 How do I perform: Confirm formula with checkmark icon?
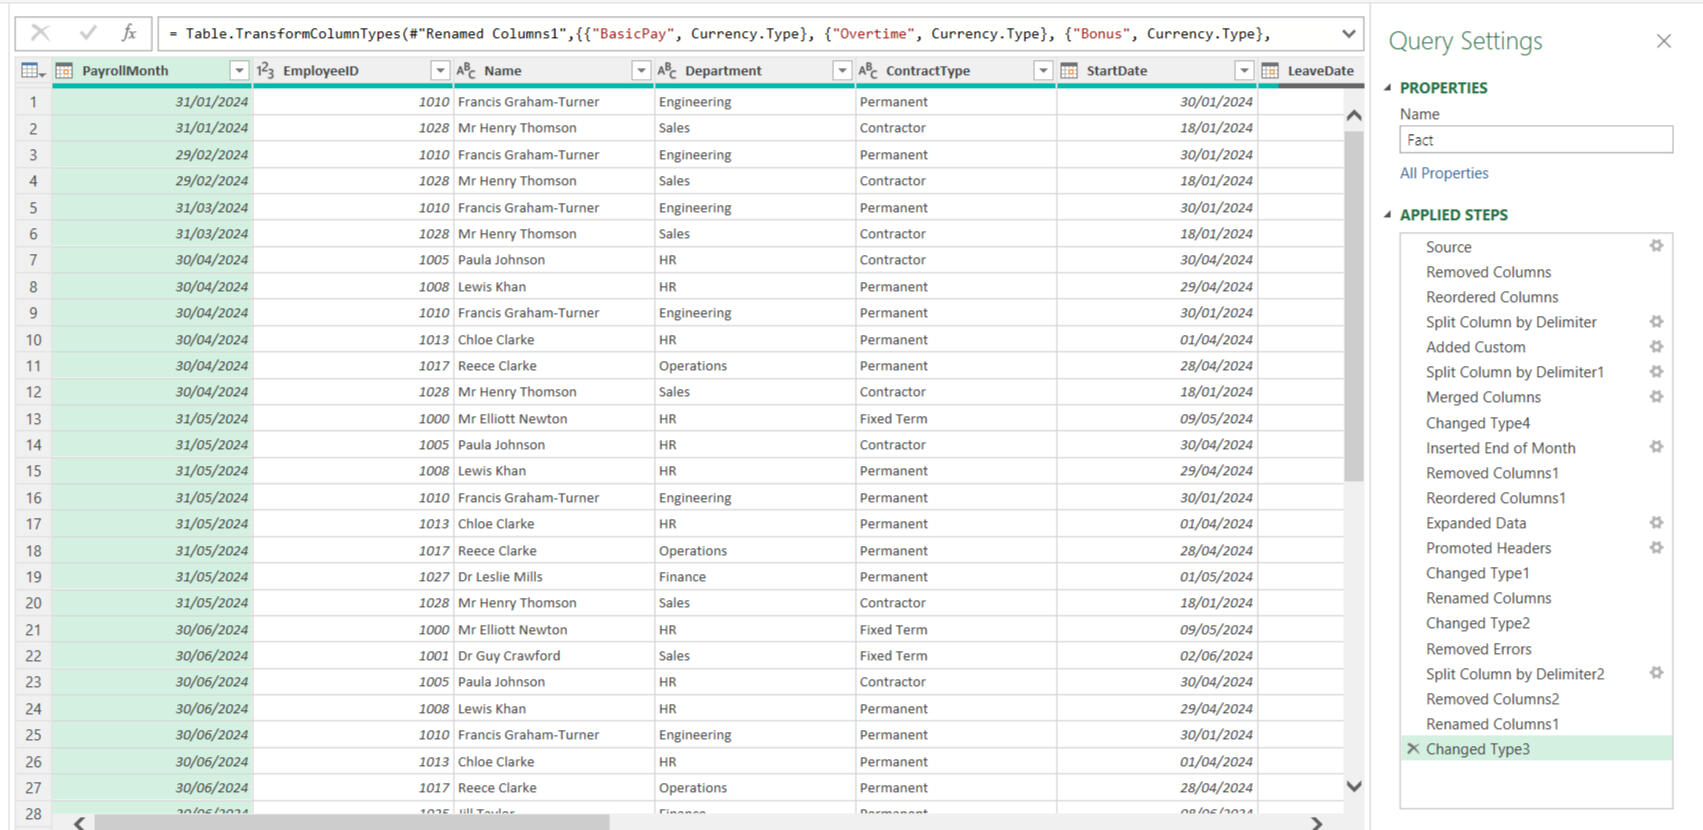tap(88, 33)
